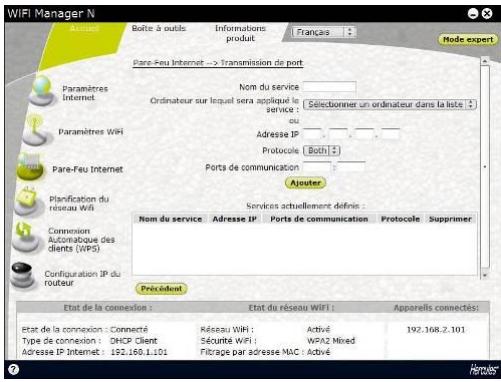This screenshot has height=382, width=501.
Task: Open the Configuration IP du routeur icon
Action: (x=23, y=275)
